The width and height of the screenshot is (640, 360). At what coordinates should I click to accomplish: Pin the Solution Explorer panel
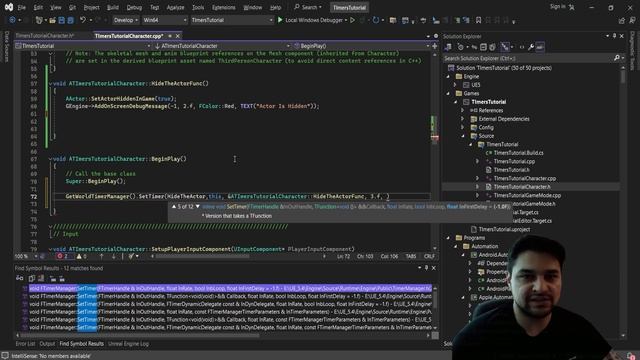pos(614,36)
